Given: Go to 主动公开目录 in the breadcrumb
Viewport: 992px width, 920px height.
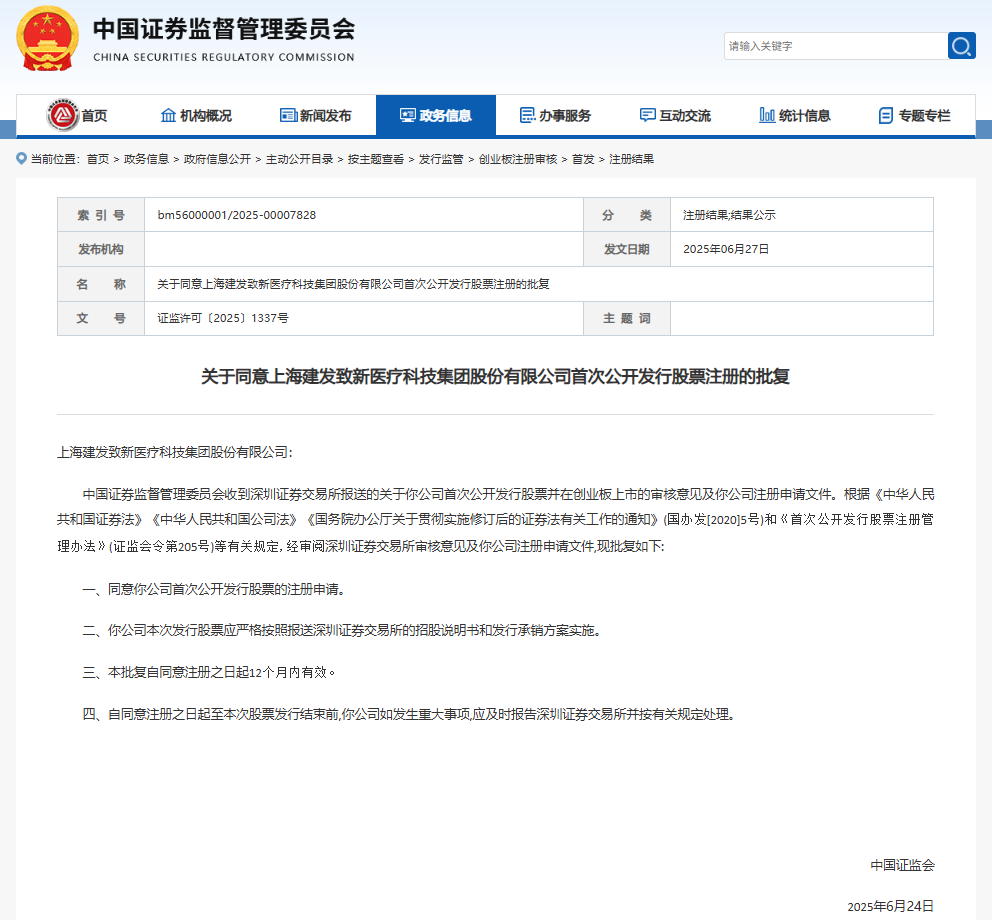Looking at the screenshot, I should click(x=299, y=159).
